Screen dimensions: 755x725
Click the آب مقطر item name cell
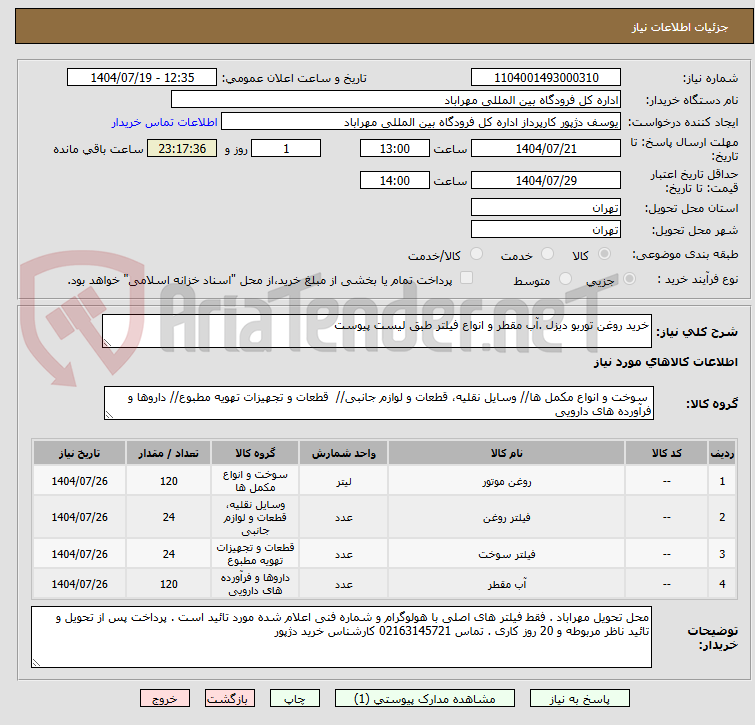click(507, 584)
